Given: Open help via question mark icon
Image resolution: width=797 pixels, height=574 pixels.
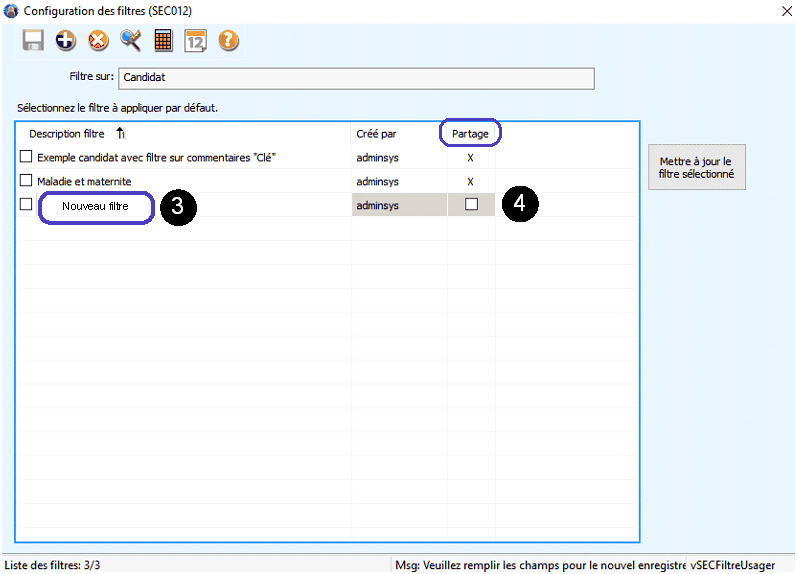Looking at the screenshot, I should (x=228, y=41).
